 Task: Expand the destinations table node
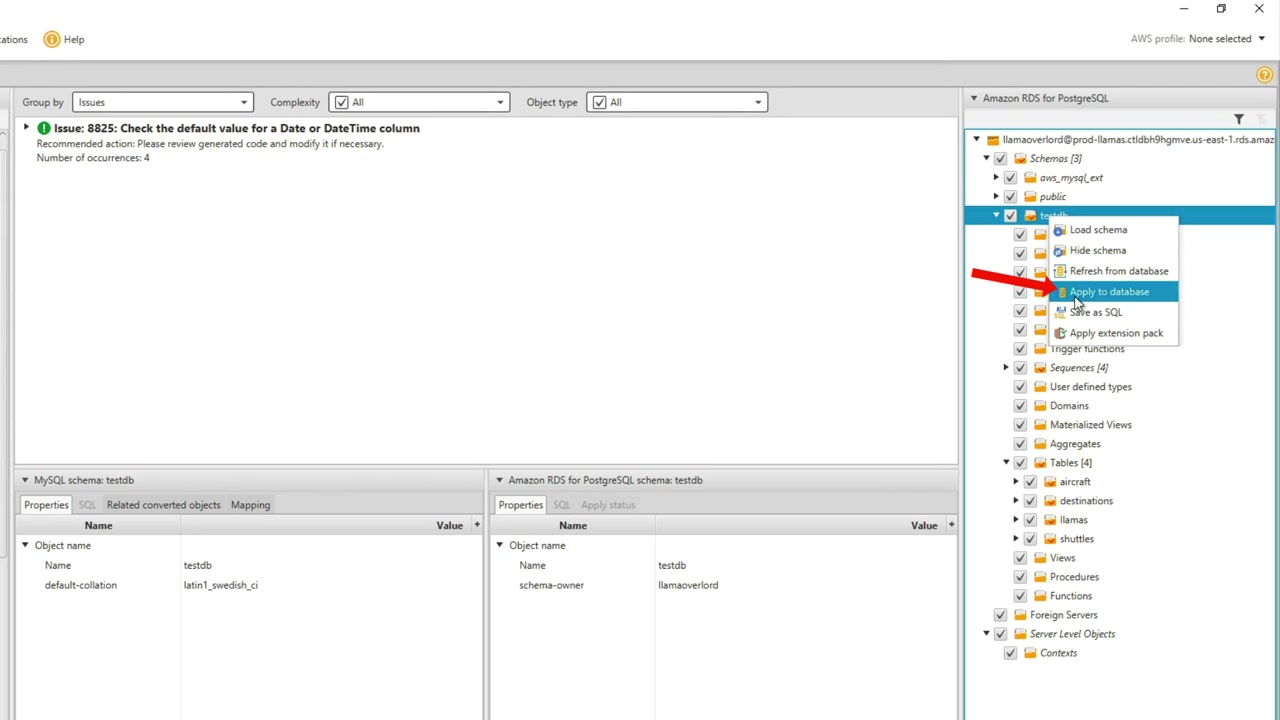coord(1016,501)
